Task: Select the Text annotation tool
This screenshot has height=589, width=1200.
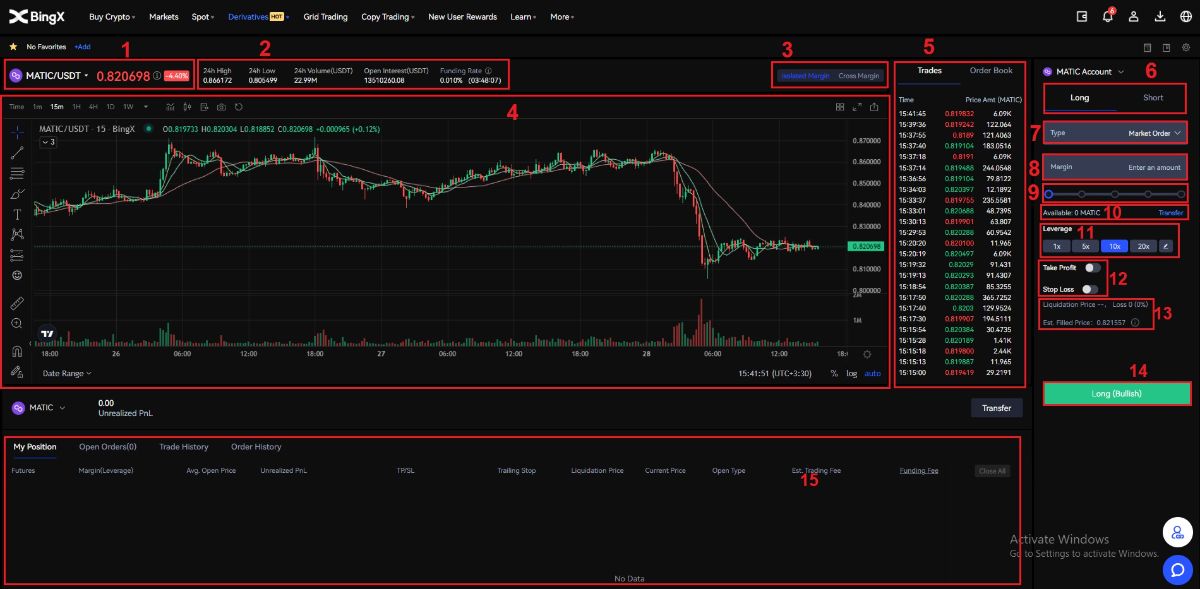Action: coord(17,214)
